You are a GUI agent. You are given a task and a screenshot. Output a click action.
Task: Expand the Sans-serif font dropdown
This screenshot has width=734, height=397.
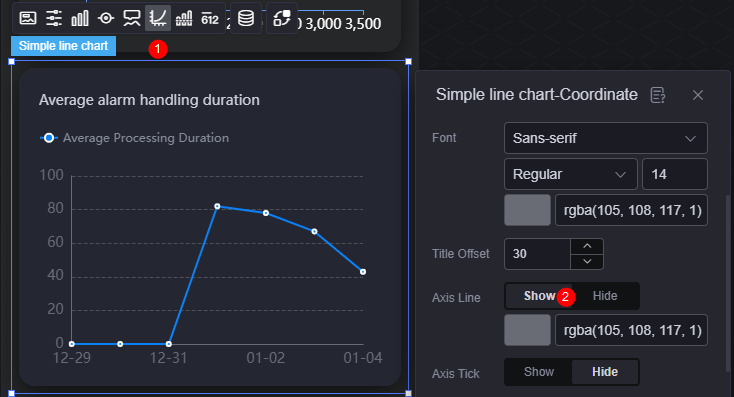pyautogui.click(x=605, y=138)
